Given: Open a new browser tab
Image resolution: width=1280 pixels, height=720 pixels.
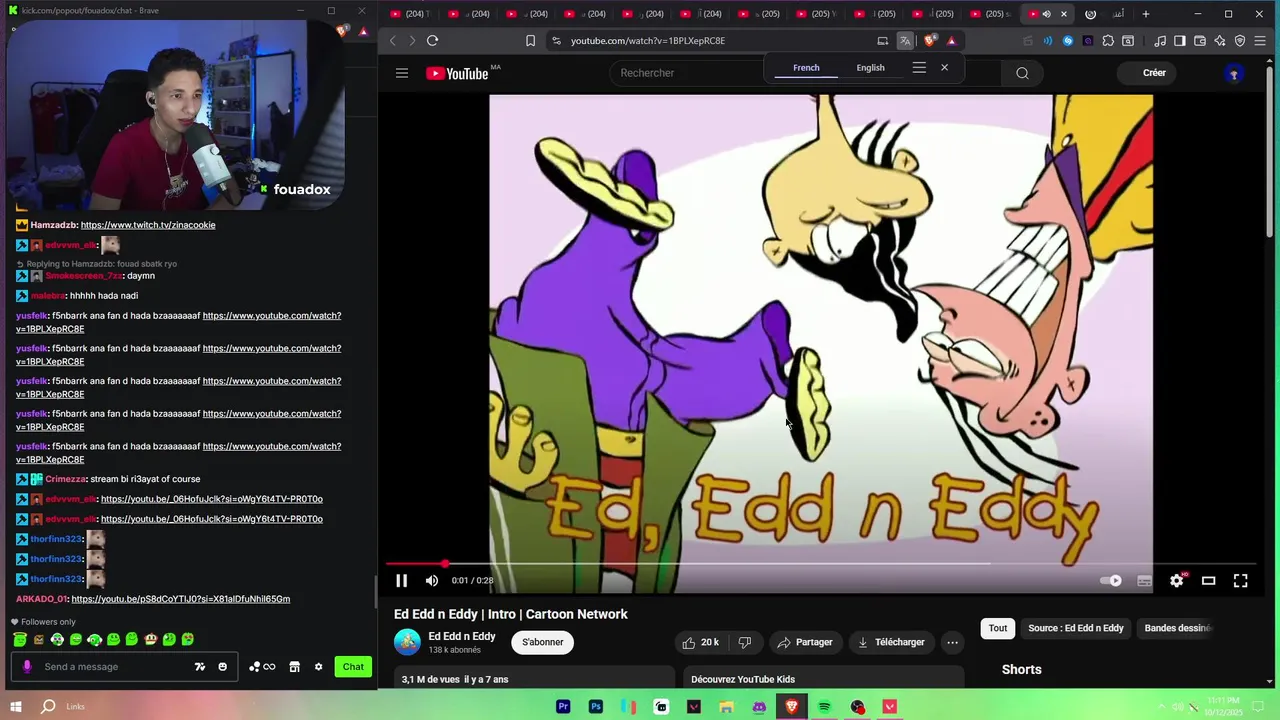Looking at the screenshot, I should tap(1146, 14).
